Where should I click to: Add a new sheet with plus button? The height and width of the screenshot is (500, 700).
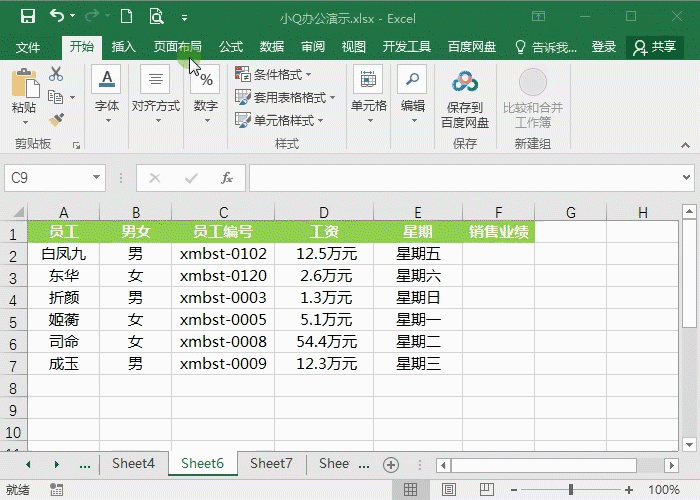(391, 465)
